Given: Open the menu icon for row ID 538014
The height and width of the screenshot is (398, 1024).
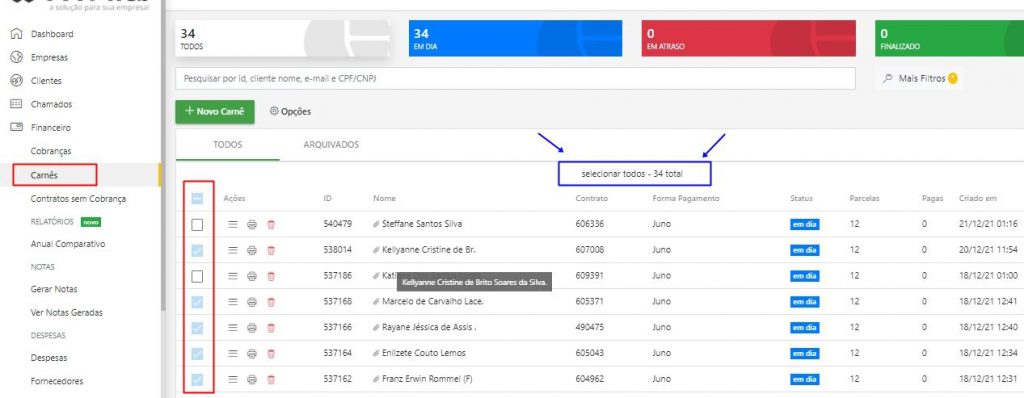Looking at the screenshot, I should pos(232,250).
